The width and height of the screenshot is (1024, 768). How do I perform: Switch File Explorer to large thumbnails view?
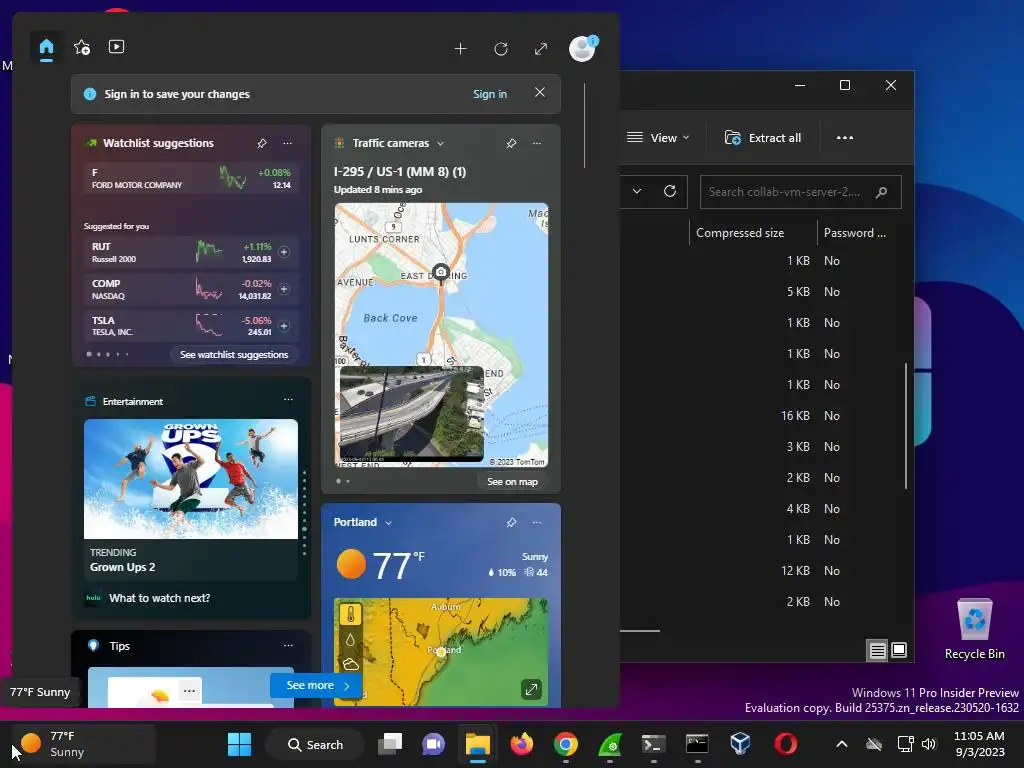[899, 650]
